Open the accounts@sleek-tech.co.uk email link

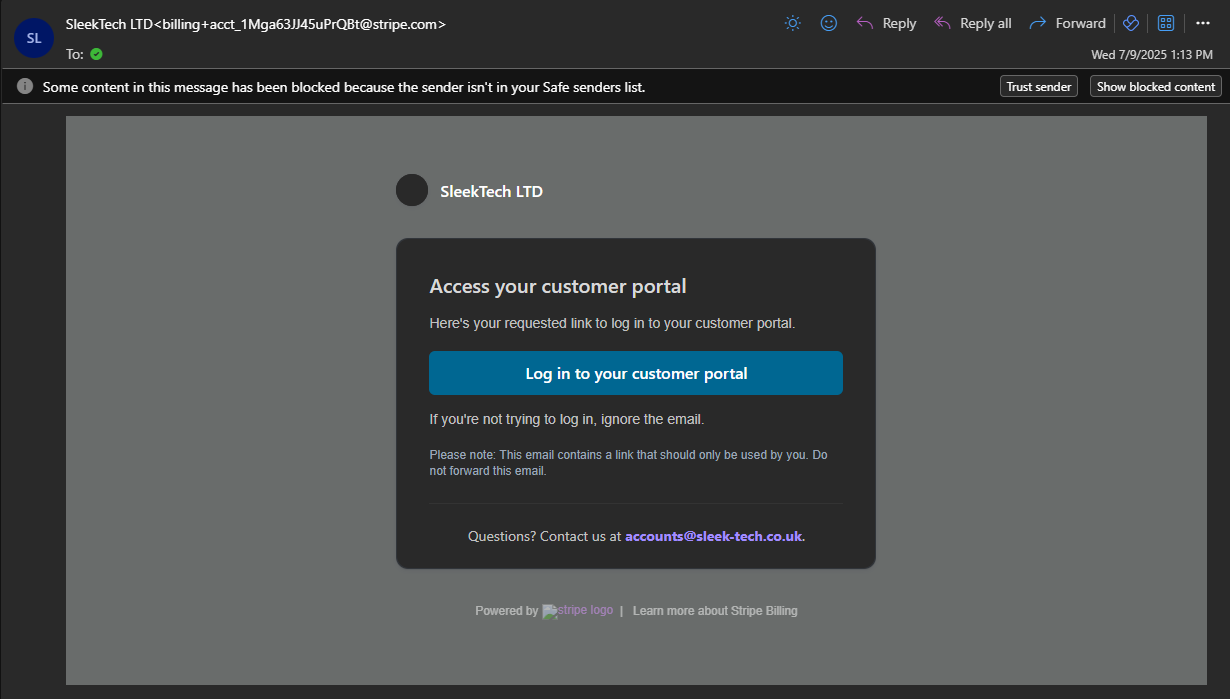point(714,536)
